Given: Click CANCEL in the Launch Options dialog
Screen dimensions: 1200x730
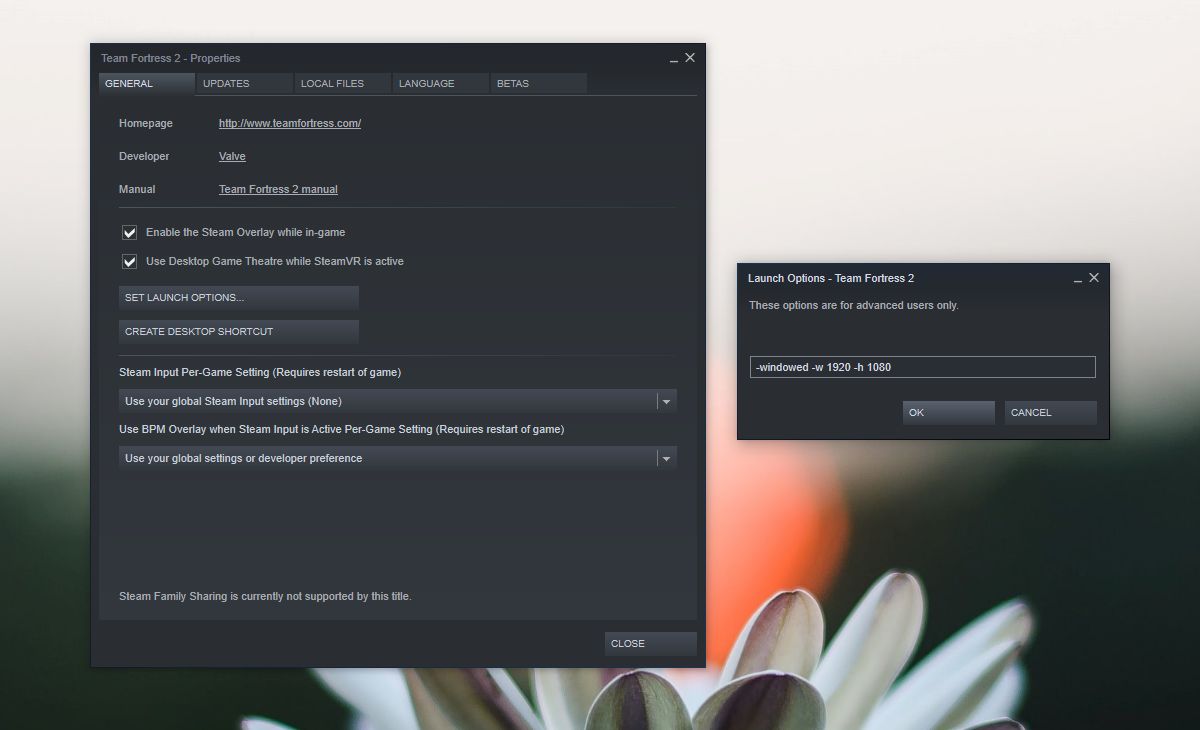Looking at the screenshot, I should [1049, 412].
